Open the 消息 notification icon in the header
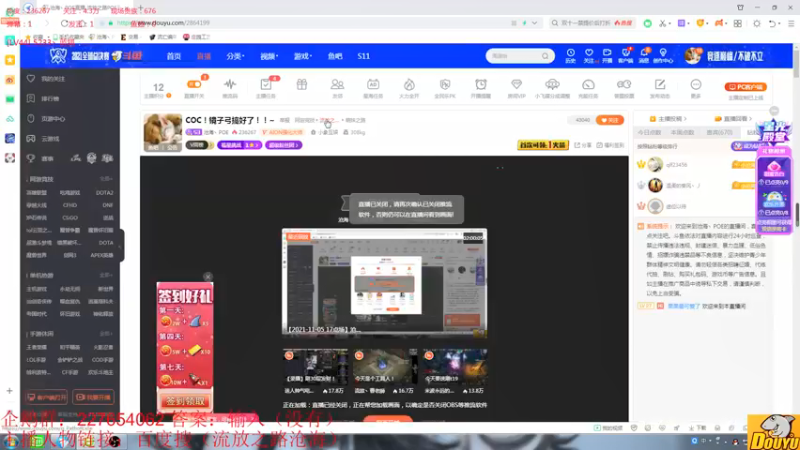 (644, 56)
